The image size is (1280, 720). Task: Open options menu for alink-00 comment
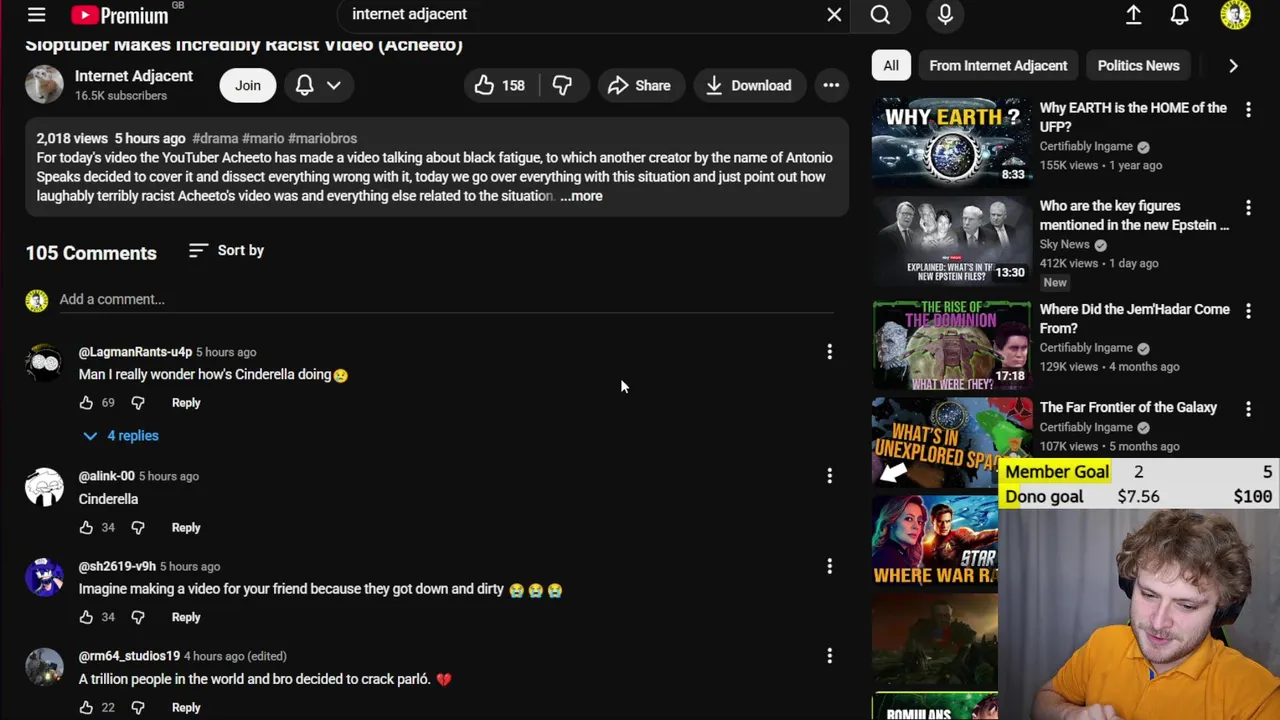829,477
